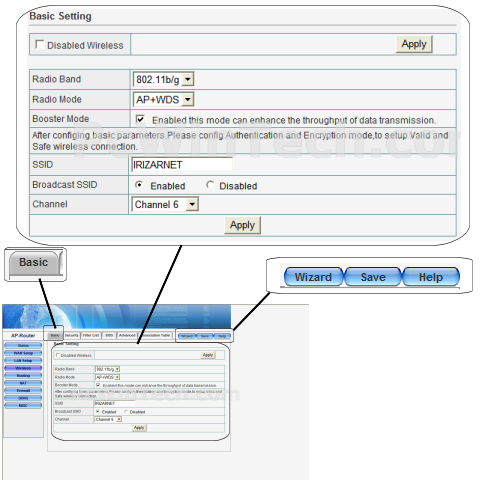Screen dimensions: 480x480
Task: Open Channel 6 dropdown in enlarged panel
Action: tap(165, 204)
